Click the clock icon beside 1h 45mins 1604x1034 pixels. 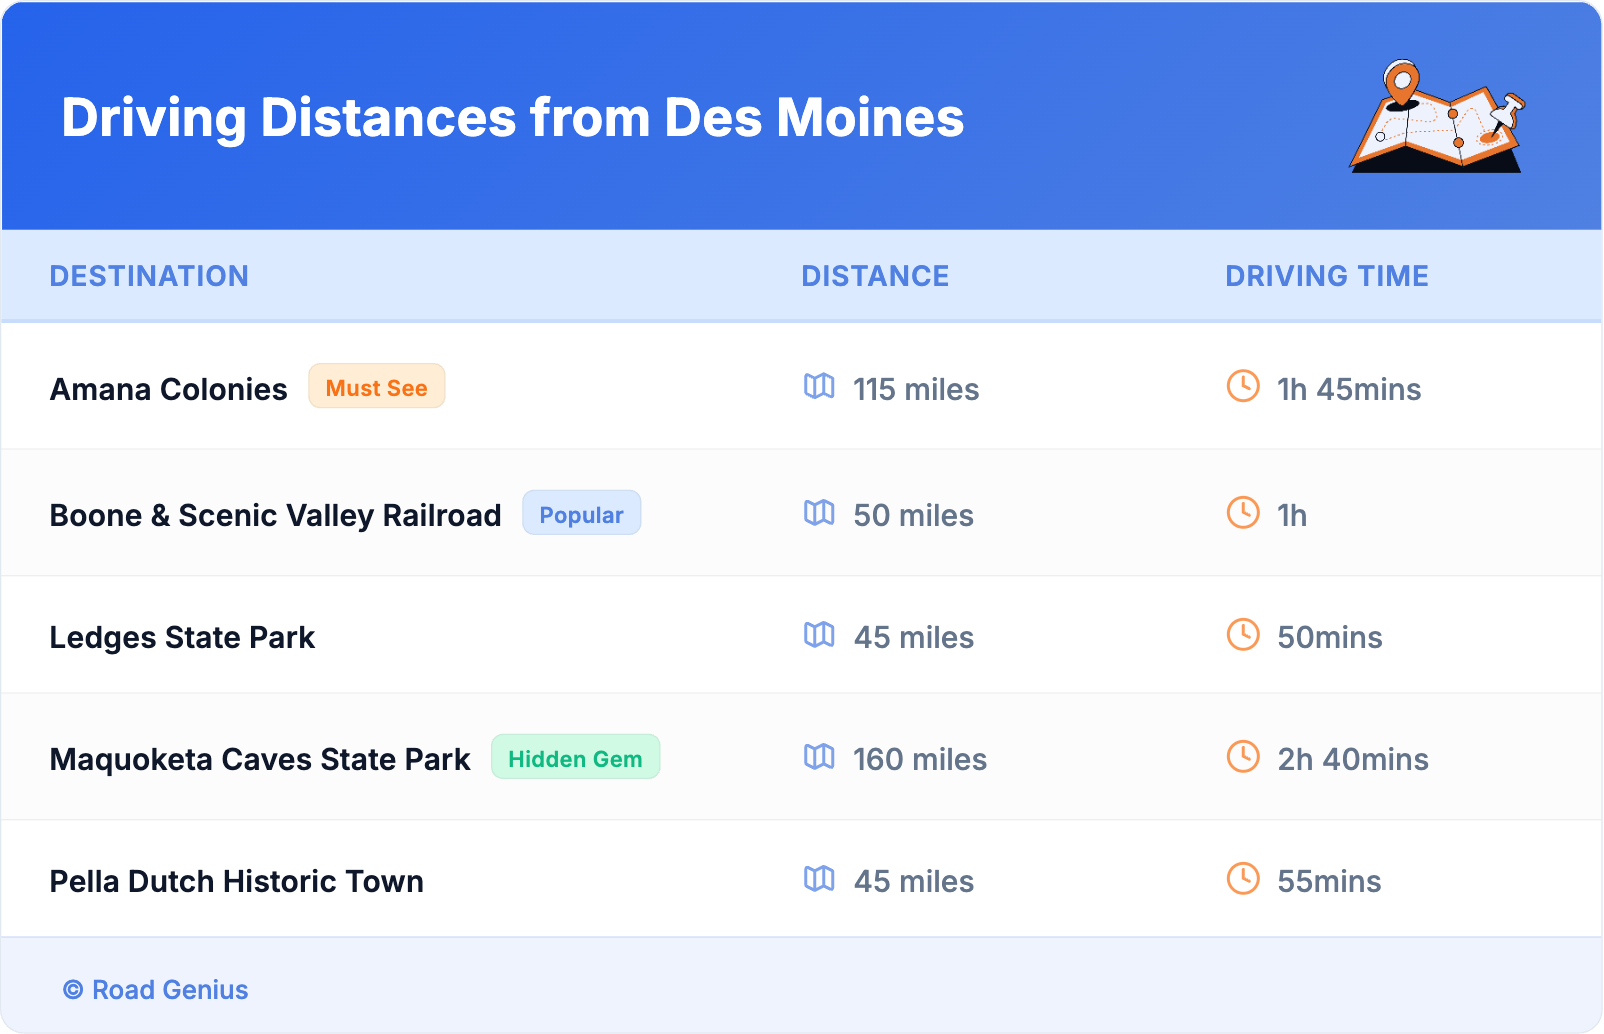click(x=1243, y=387)
